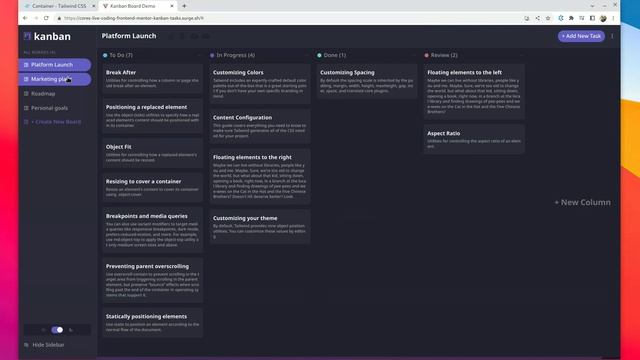
Task: Open the Content Configuration task card
Action: (260, 127)
